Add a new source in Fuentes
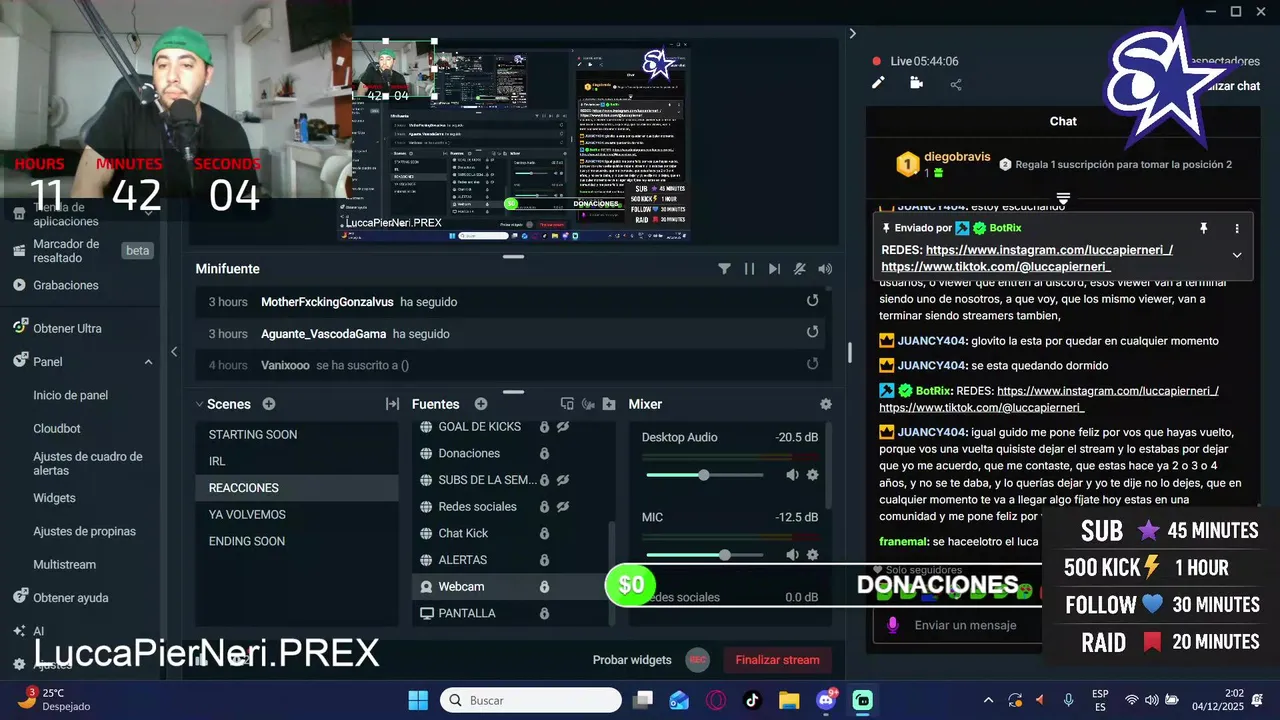Screen dimensions: 1280x720 coord(481,404)
